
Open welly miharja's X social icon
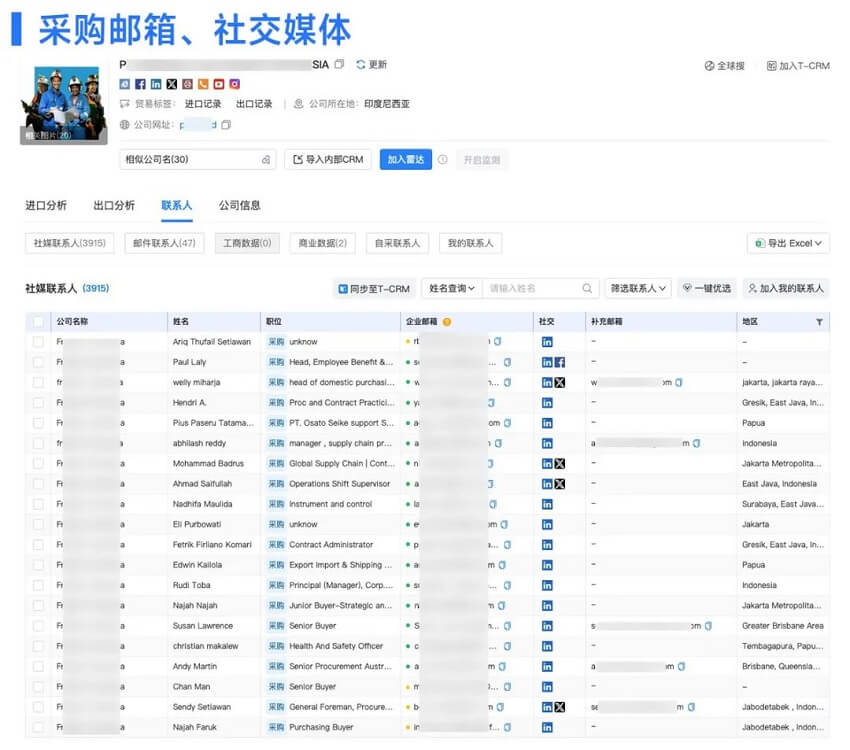click(x=560, y=382)
